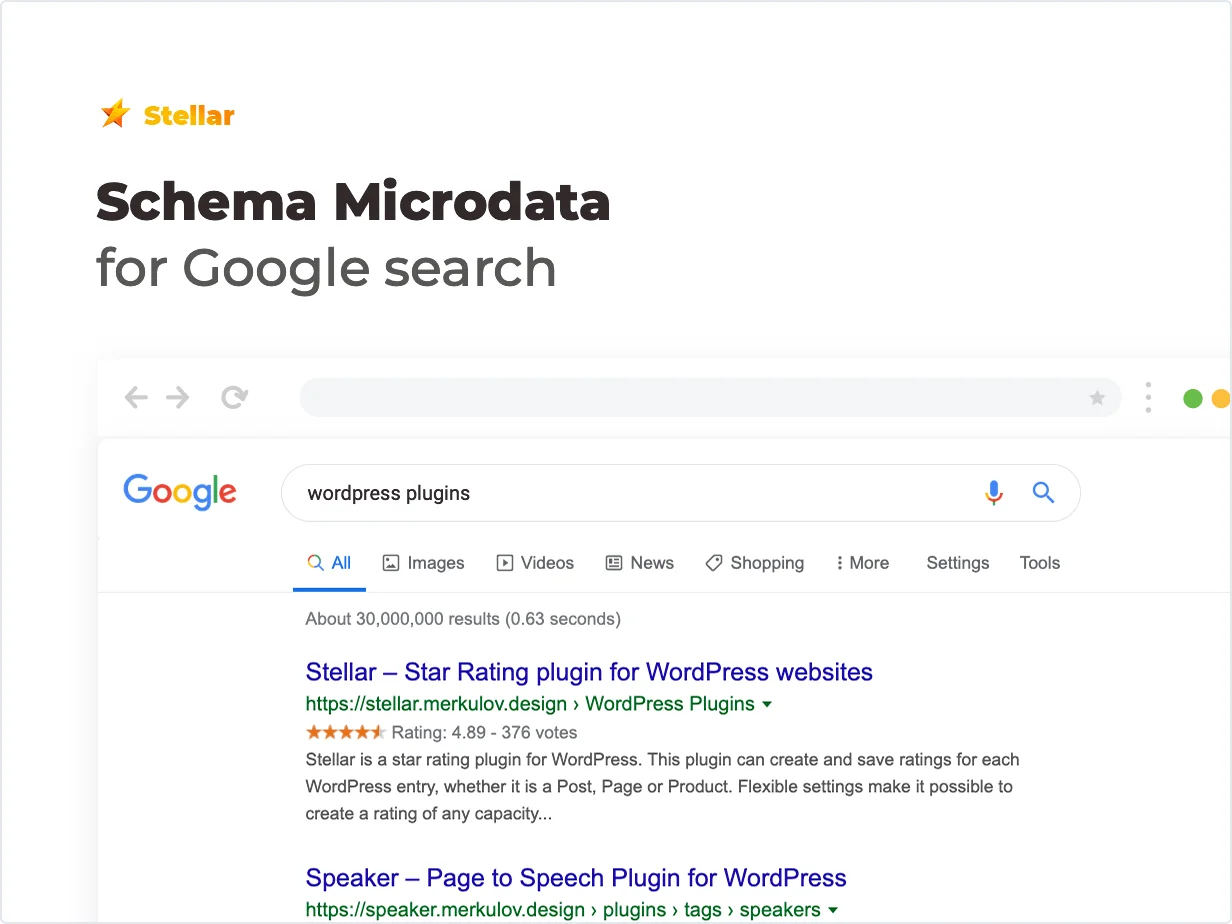Switch to the Videos tab
Viewport: 1232px width, 924px height.
(x=536, y=563)
